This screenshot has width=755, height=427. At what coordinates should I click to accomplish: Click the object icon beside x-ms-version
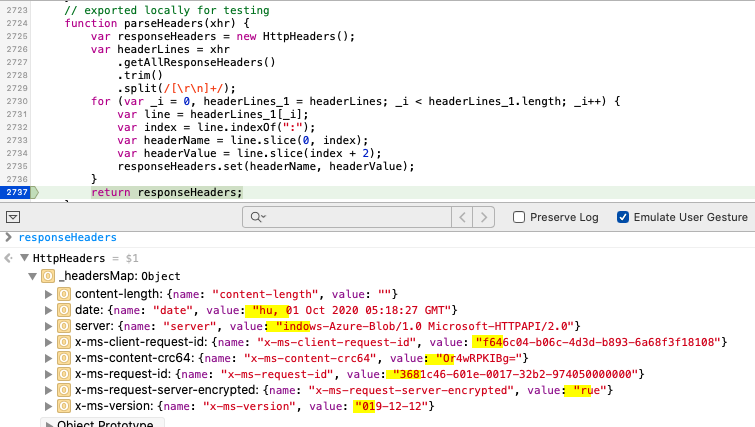64,406
